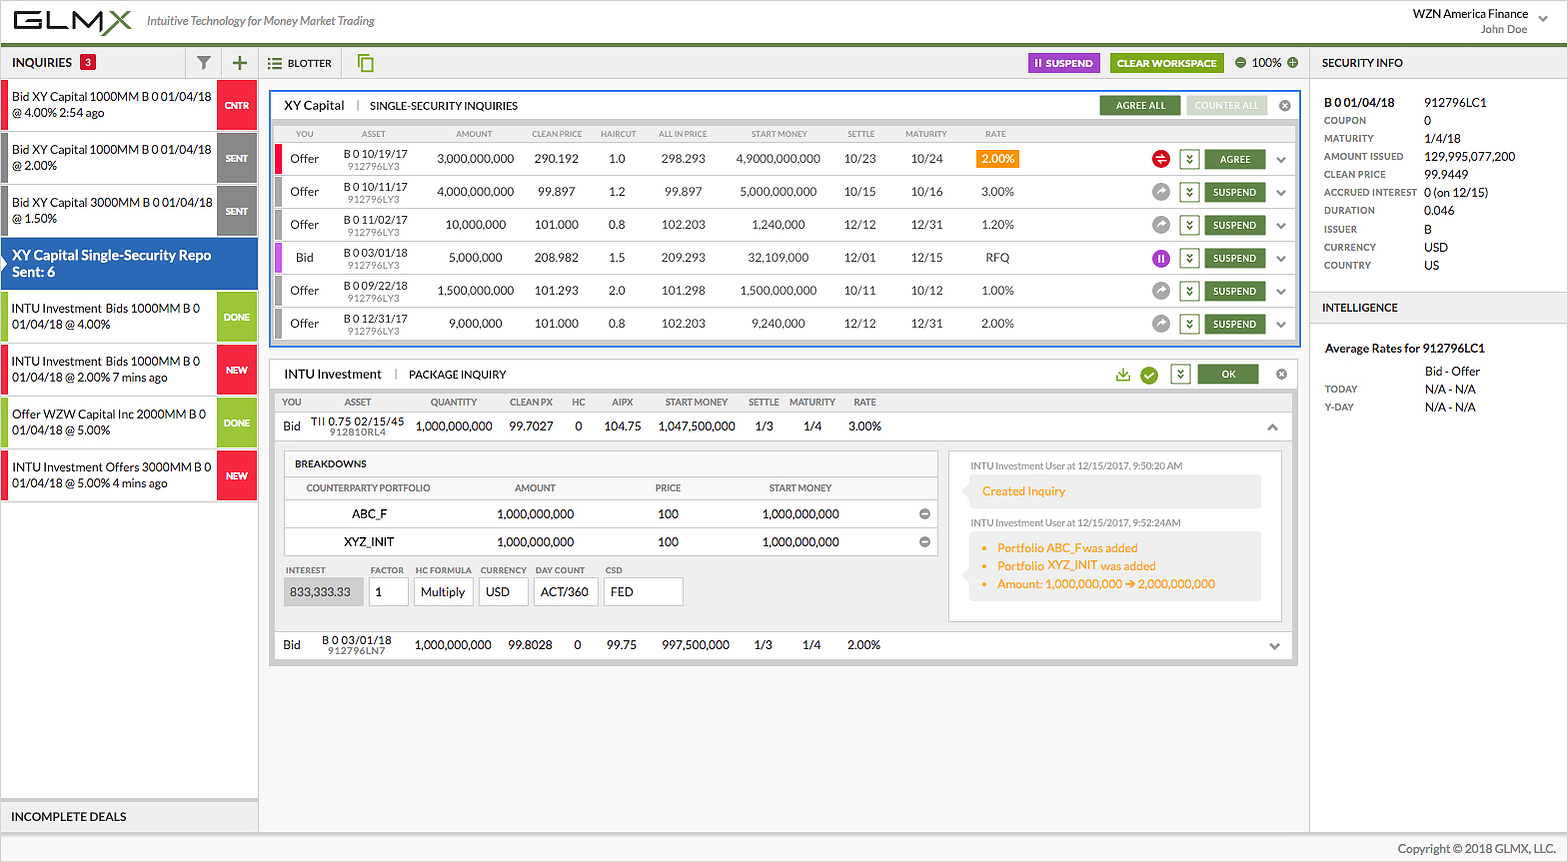The height and width of the screenshot is (862, 1568).
Task: Clear the workspace
Action: (x=1167, y=63)
